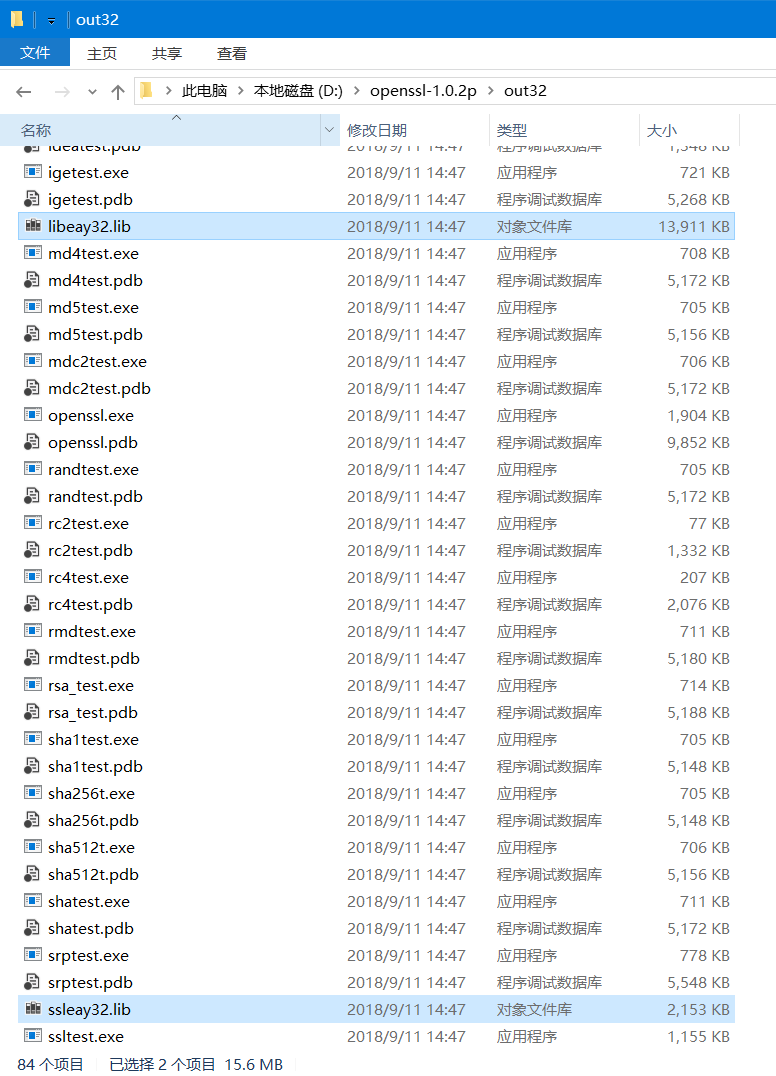Viewport: 776px width, 1076px height.
Task: Select the srptest.pdb file name
Action: click(90, 982)
